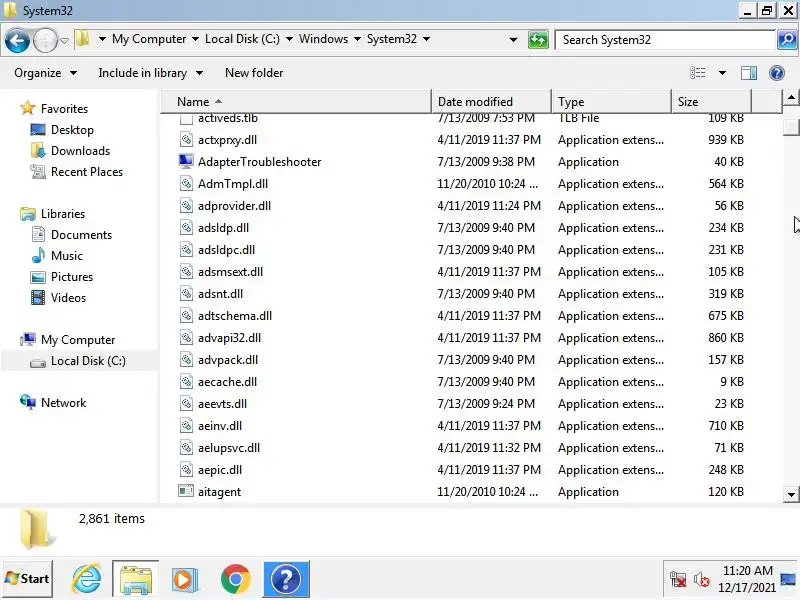This screenshot has width=800, height=600.
Task: Select the adtschema.dll file icon
Action: tap(186, 315)
